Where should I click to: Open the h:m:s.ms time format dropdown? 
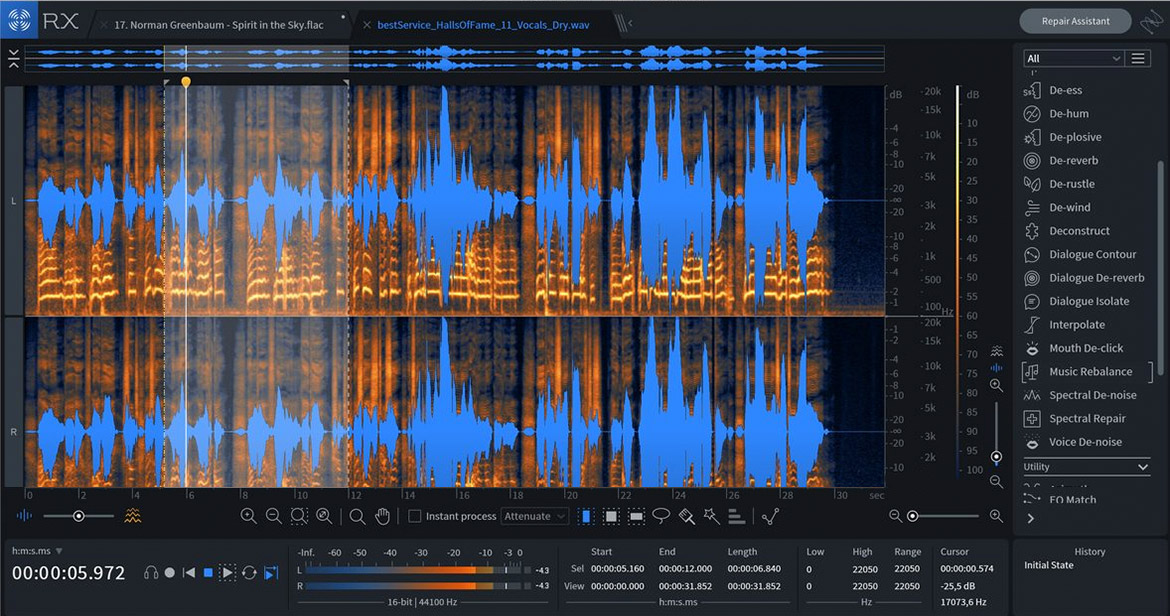pos(37,551)
